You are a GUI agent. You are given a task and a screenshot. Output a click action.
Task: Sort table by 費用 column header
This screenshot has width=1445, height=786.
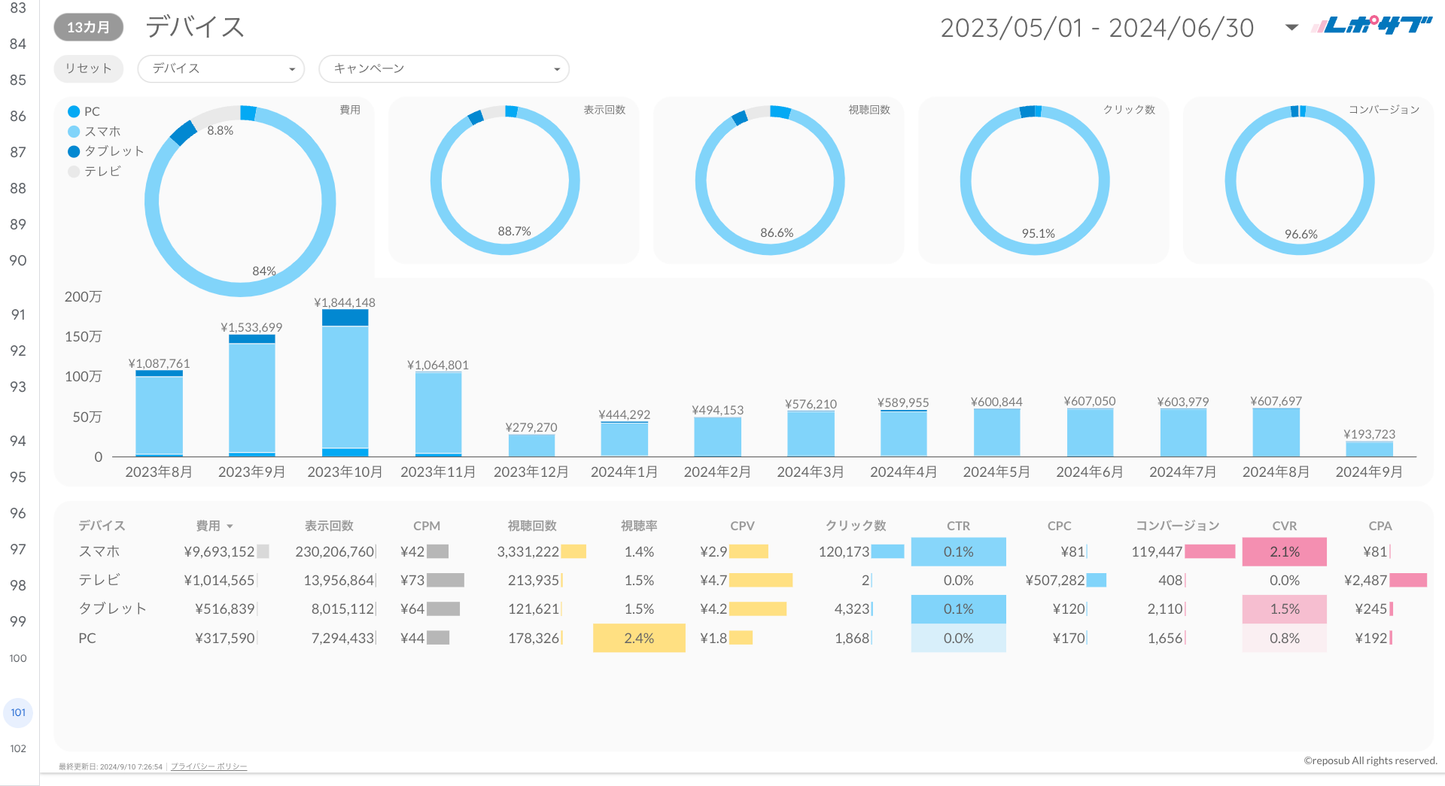coord(214,525)
